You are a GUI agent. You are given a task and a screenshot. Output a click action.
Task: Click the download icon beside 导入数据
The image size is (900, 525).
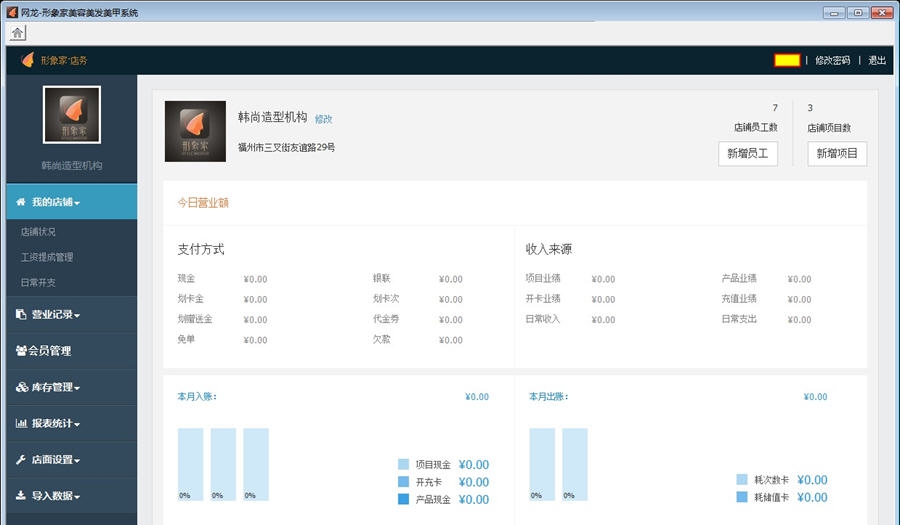[x=21, y=495]
